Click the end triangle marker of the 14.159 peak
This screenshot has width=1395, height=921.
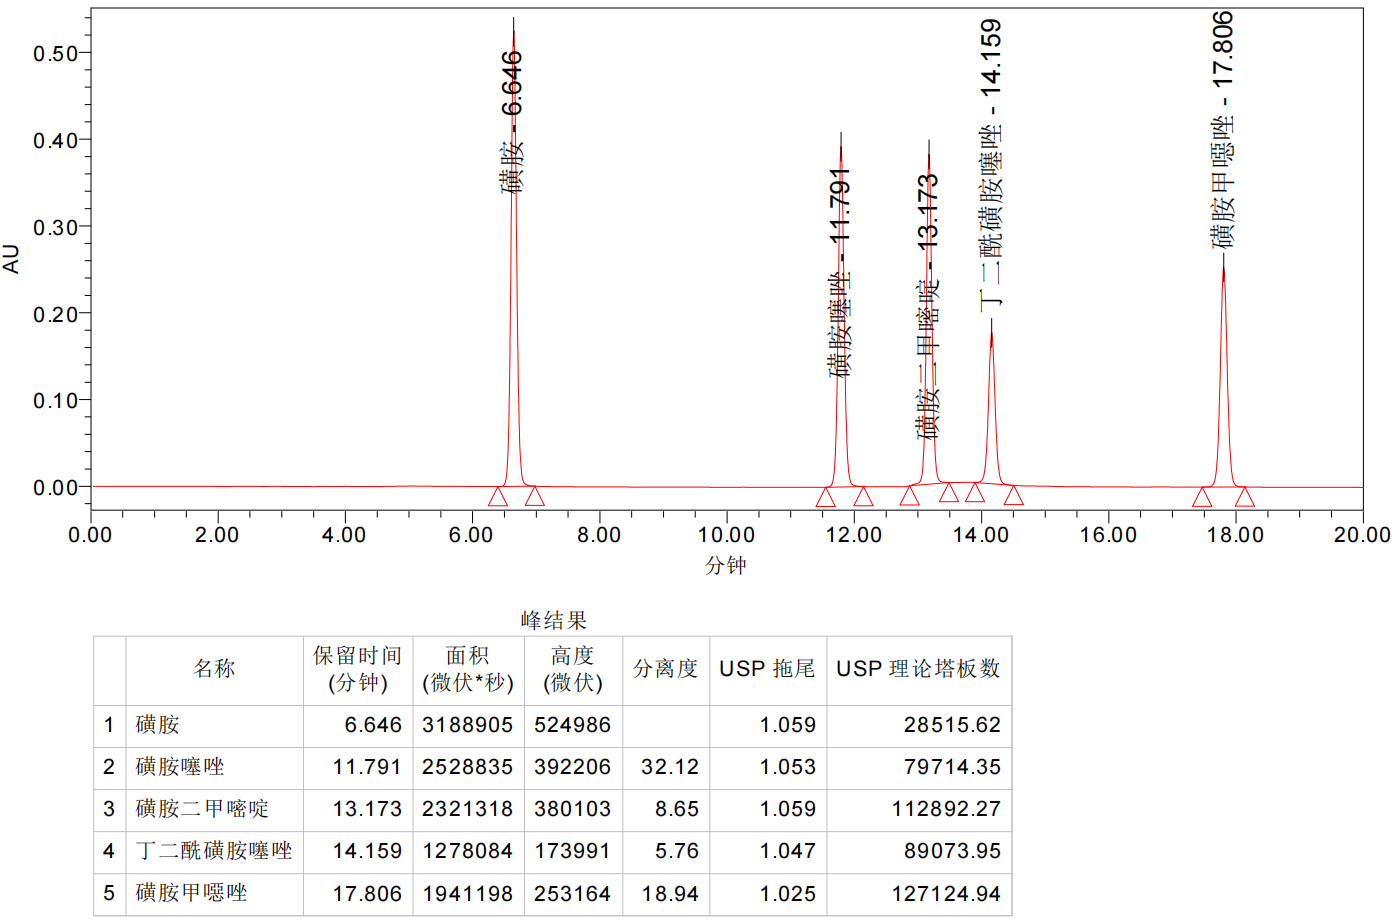coord(1013,496)
